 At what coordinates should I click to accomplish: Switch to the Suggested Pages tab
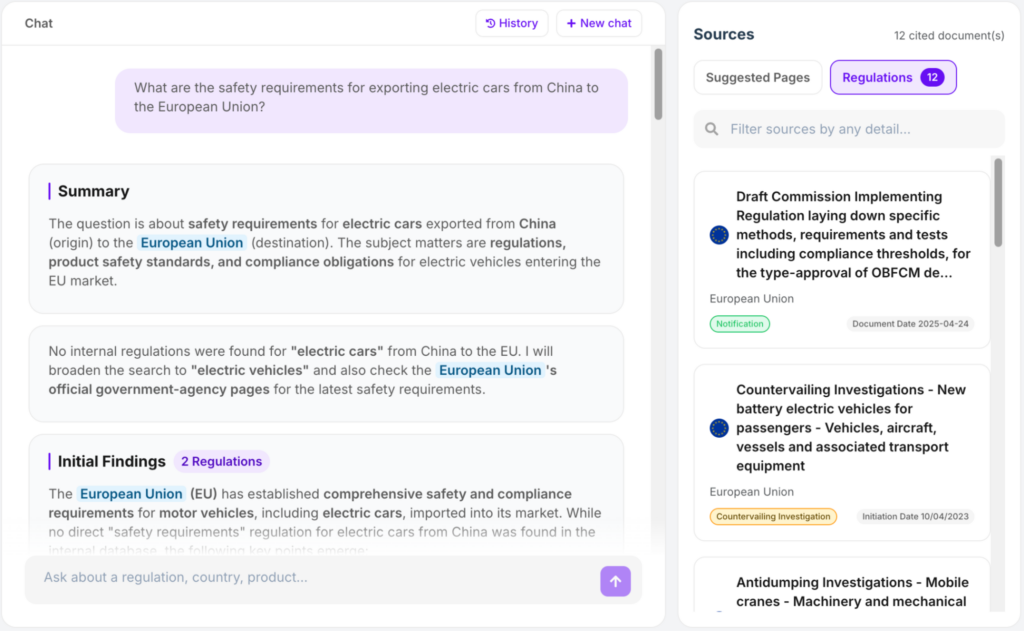pos(758,77)
